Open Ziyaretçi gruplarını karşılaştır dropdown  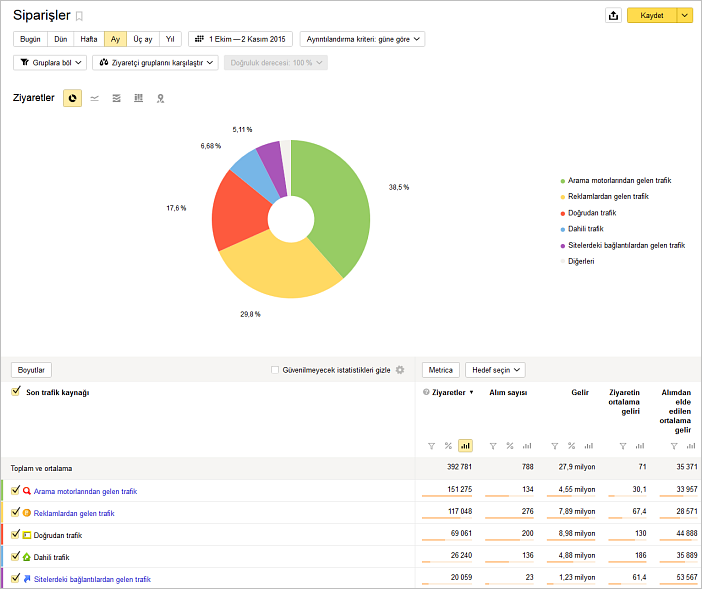tap(155, 63)
